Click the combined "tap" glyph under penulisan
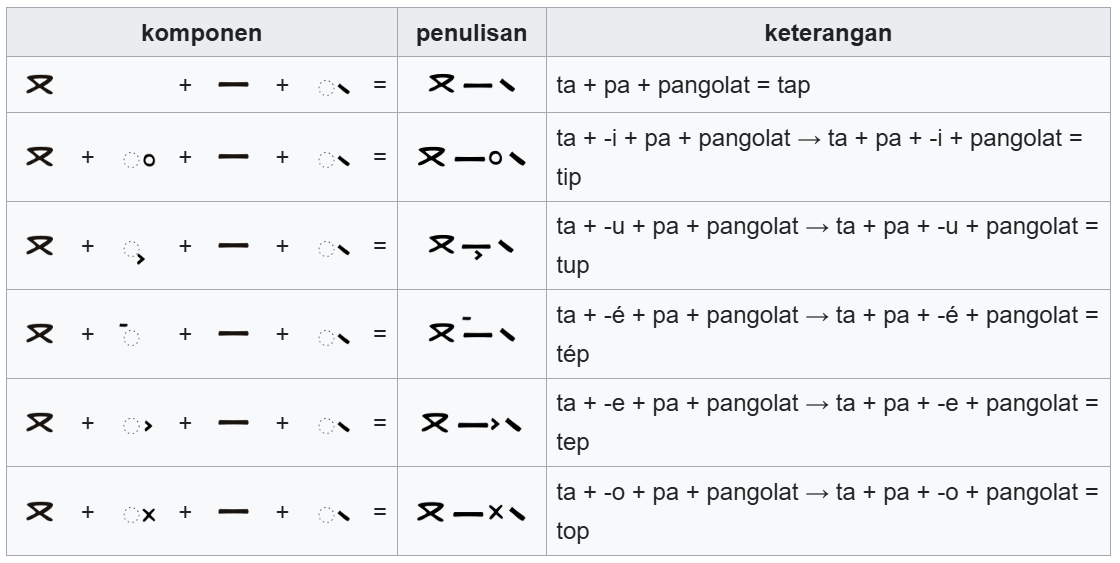 click(472, 85)
